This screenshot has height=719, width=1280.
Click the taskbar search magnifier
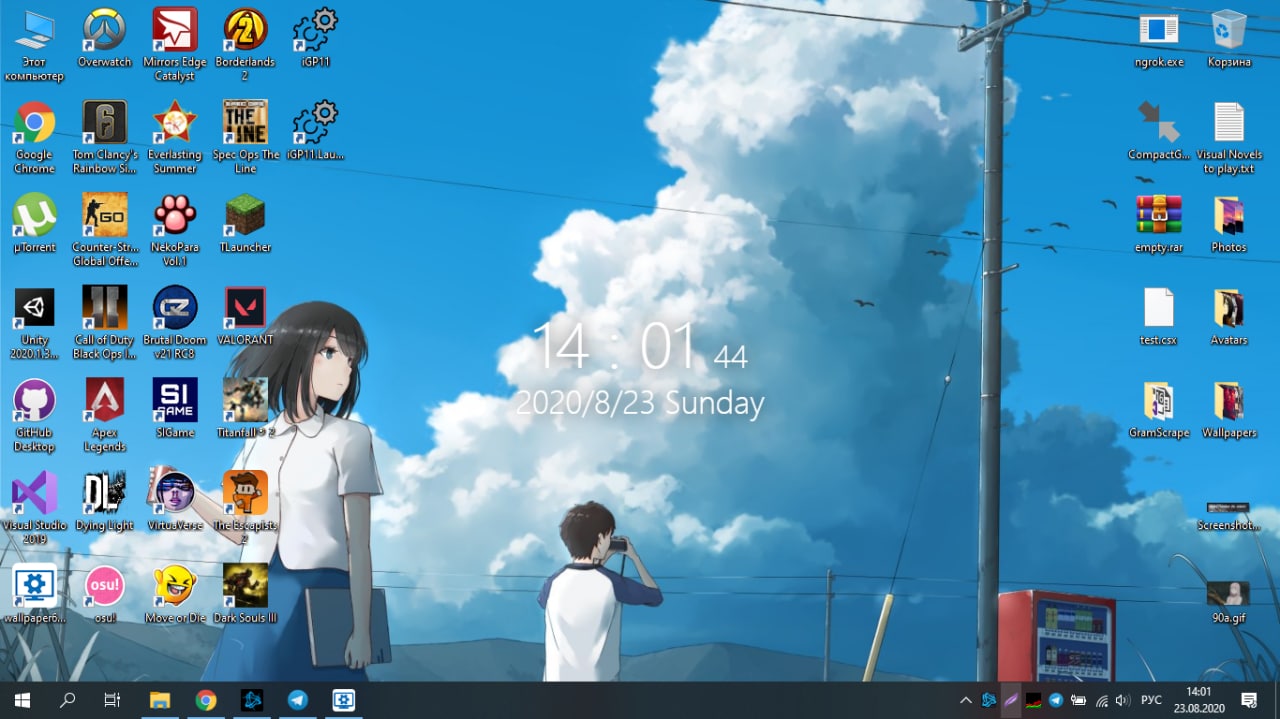click(x=68, y=700)
